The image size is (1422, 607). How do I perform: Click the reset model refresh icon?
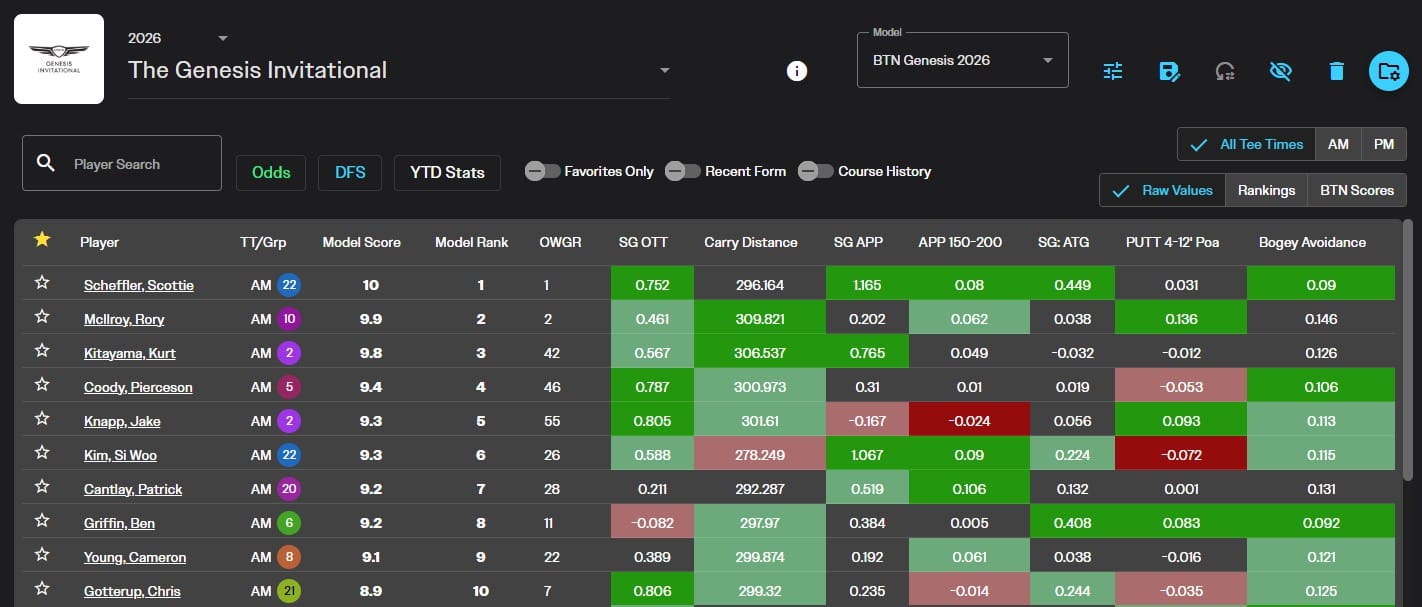pyautogui.click(x=1225, y=71)
